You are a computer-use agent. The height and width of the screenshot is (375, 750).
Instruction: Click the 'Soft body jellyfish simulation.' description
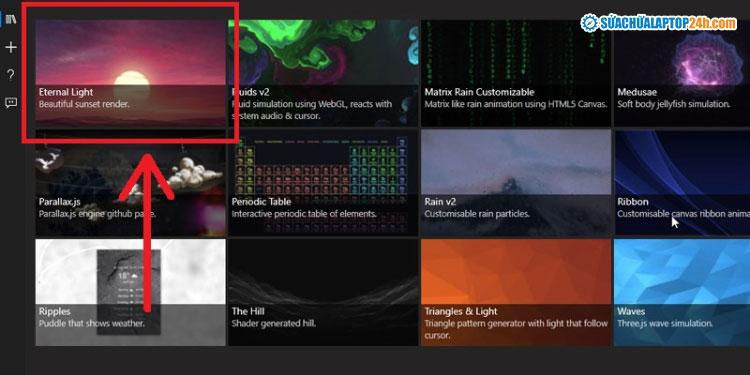click(x=673, y=104)
